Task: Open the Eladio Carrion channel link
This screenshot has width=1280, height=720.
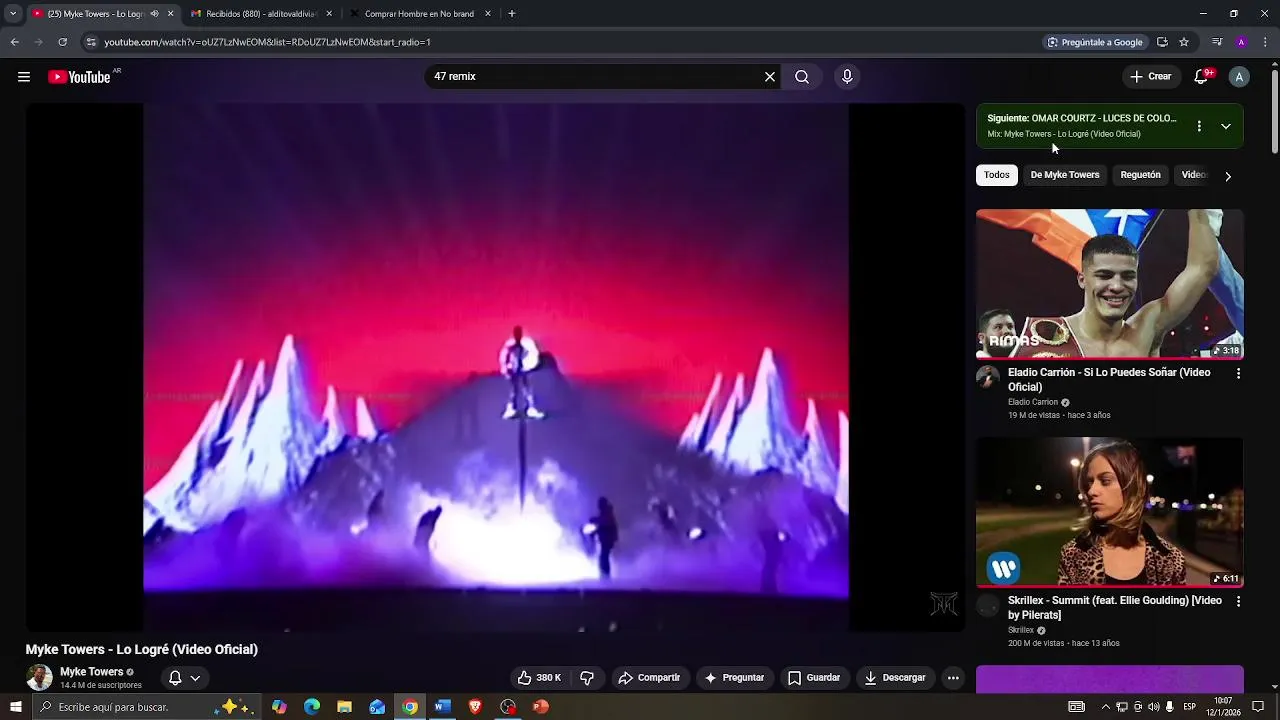Action: (1033, 402)
